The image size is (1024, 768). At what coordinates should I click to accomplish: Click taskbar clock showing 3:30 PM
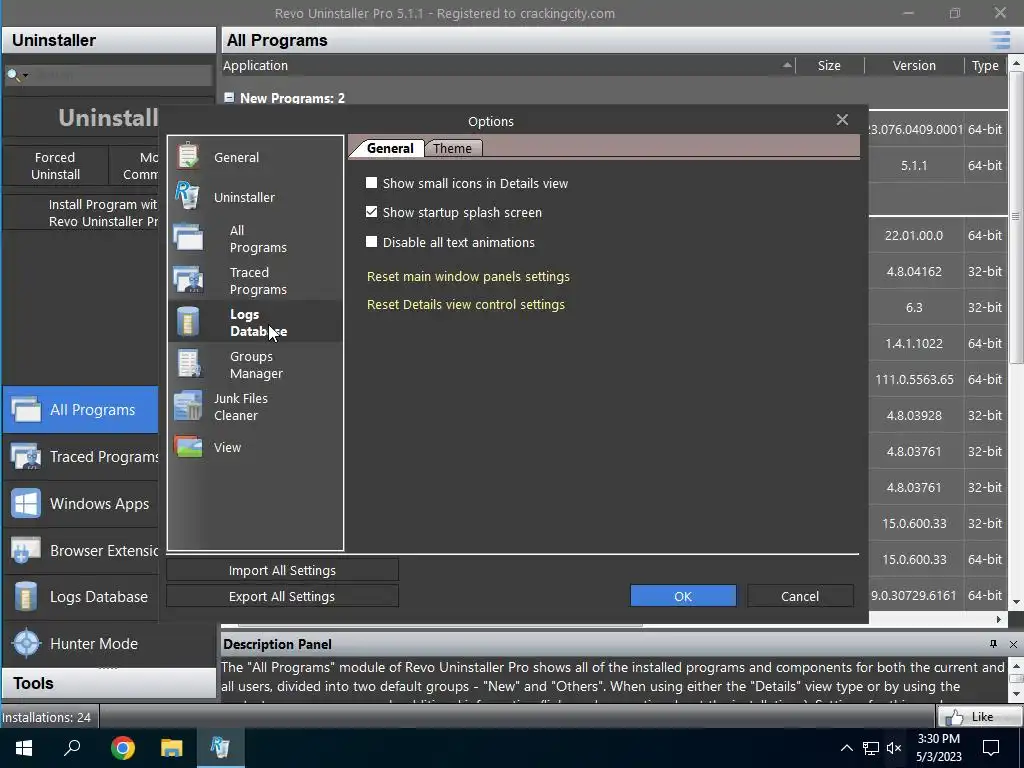coord(938,748)
